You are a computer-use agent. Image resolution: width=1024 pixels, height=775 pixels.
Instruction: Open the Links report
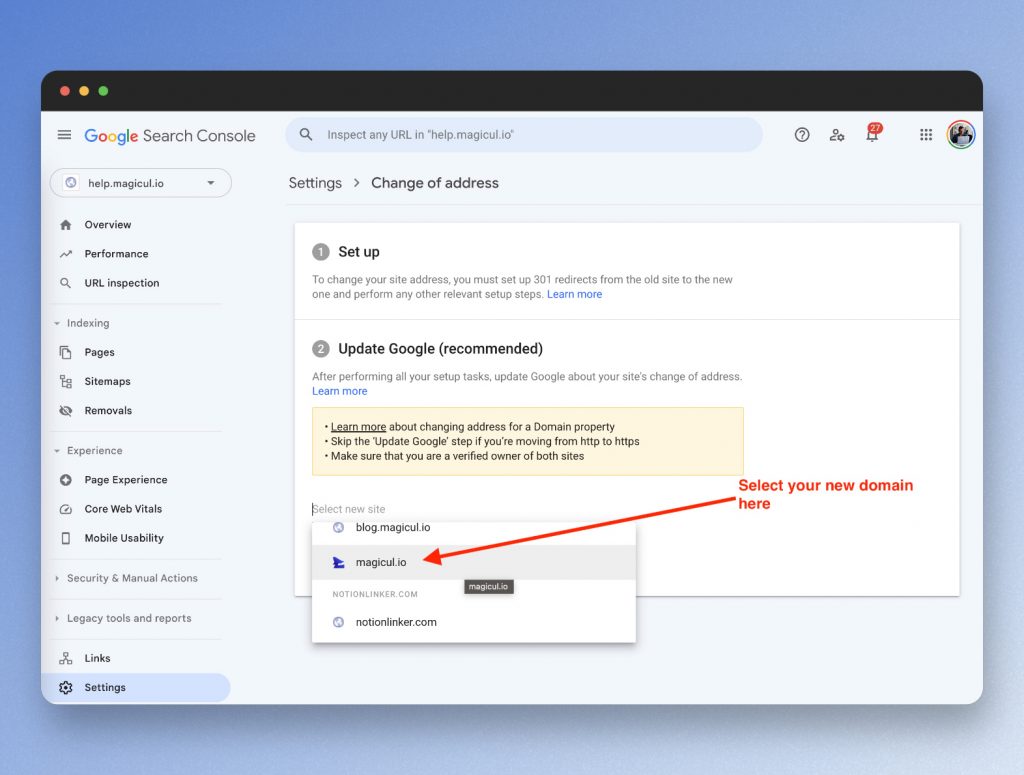click(97, 658)
